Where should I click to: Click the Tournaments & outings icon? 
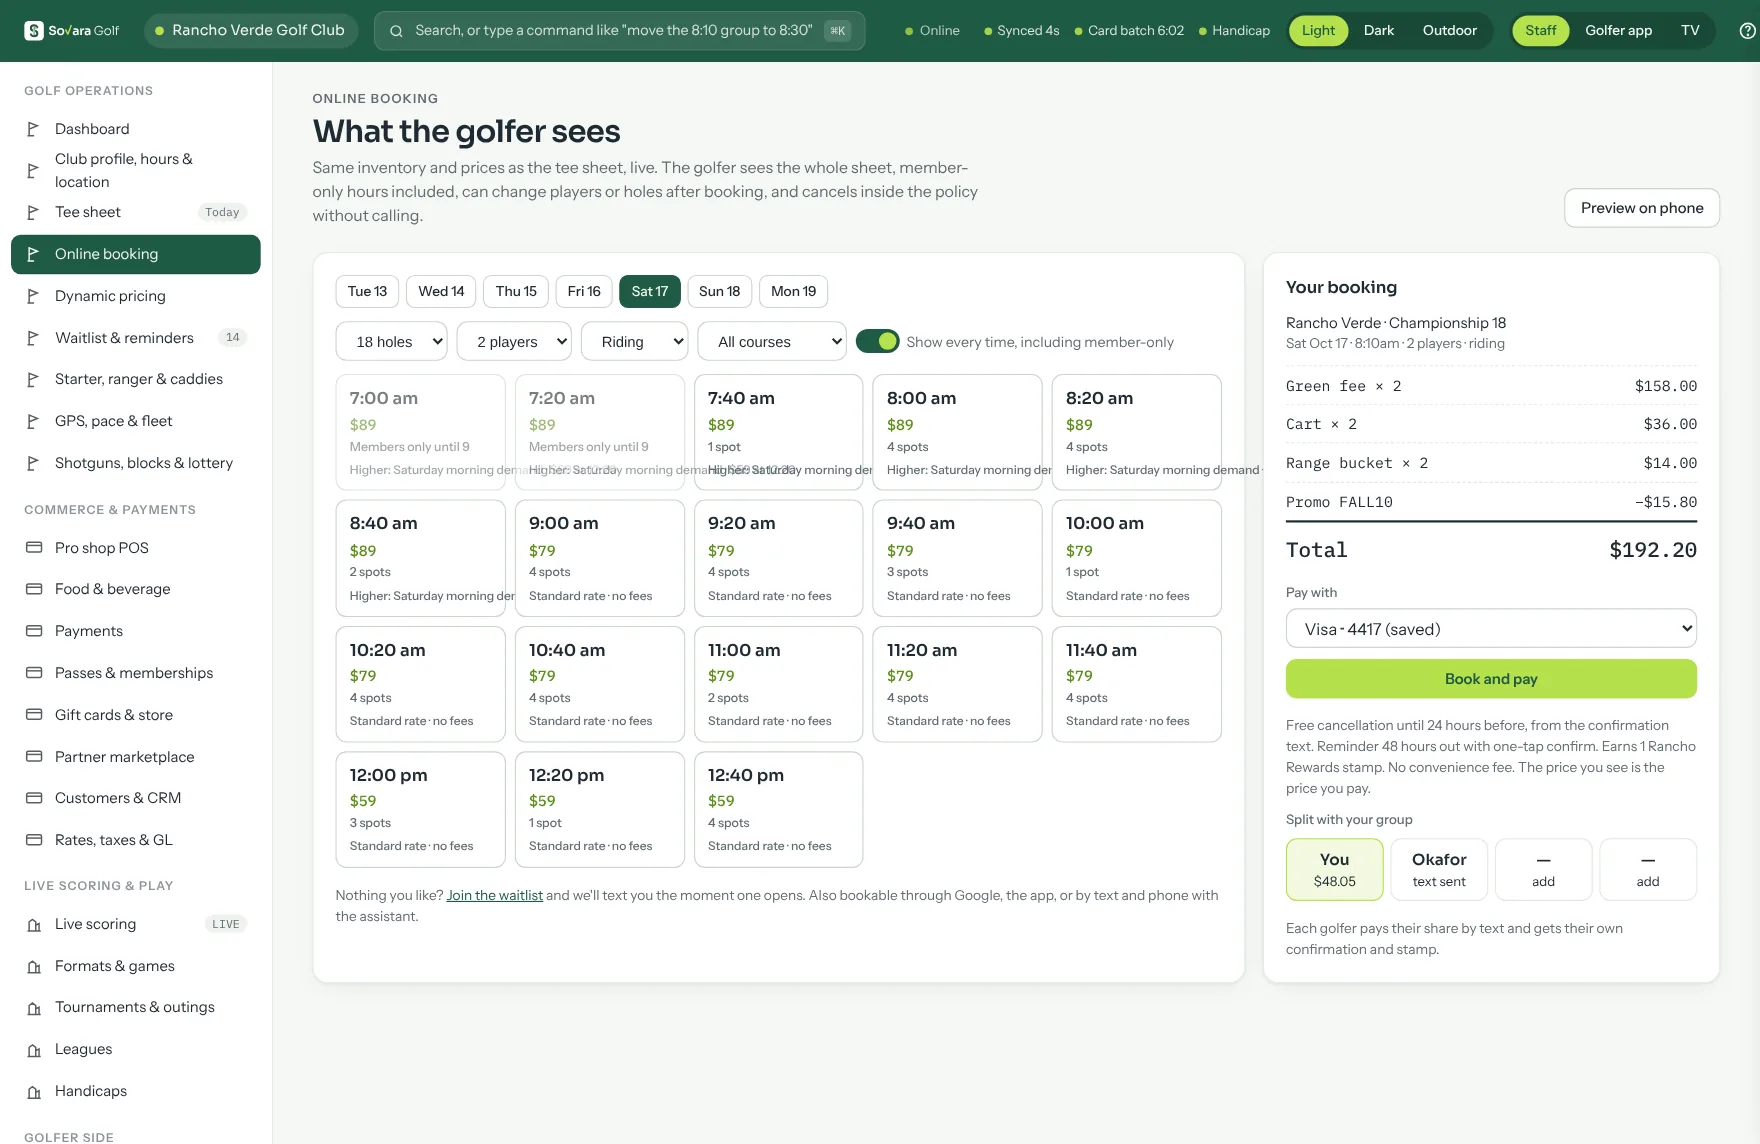34,1007
